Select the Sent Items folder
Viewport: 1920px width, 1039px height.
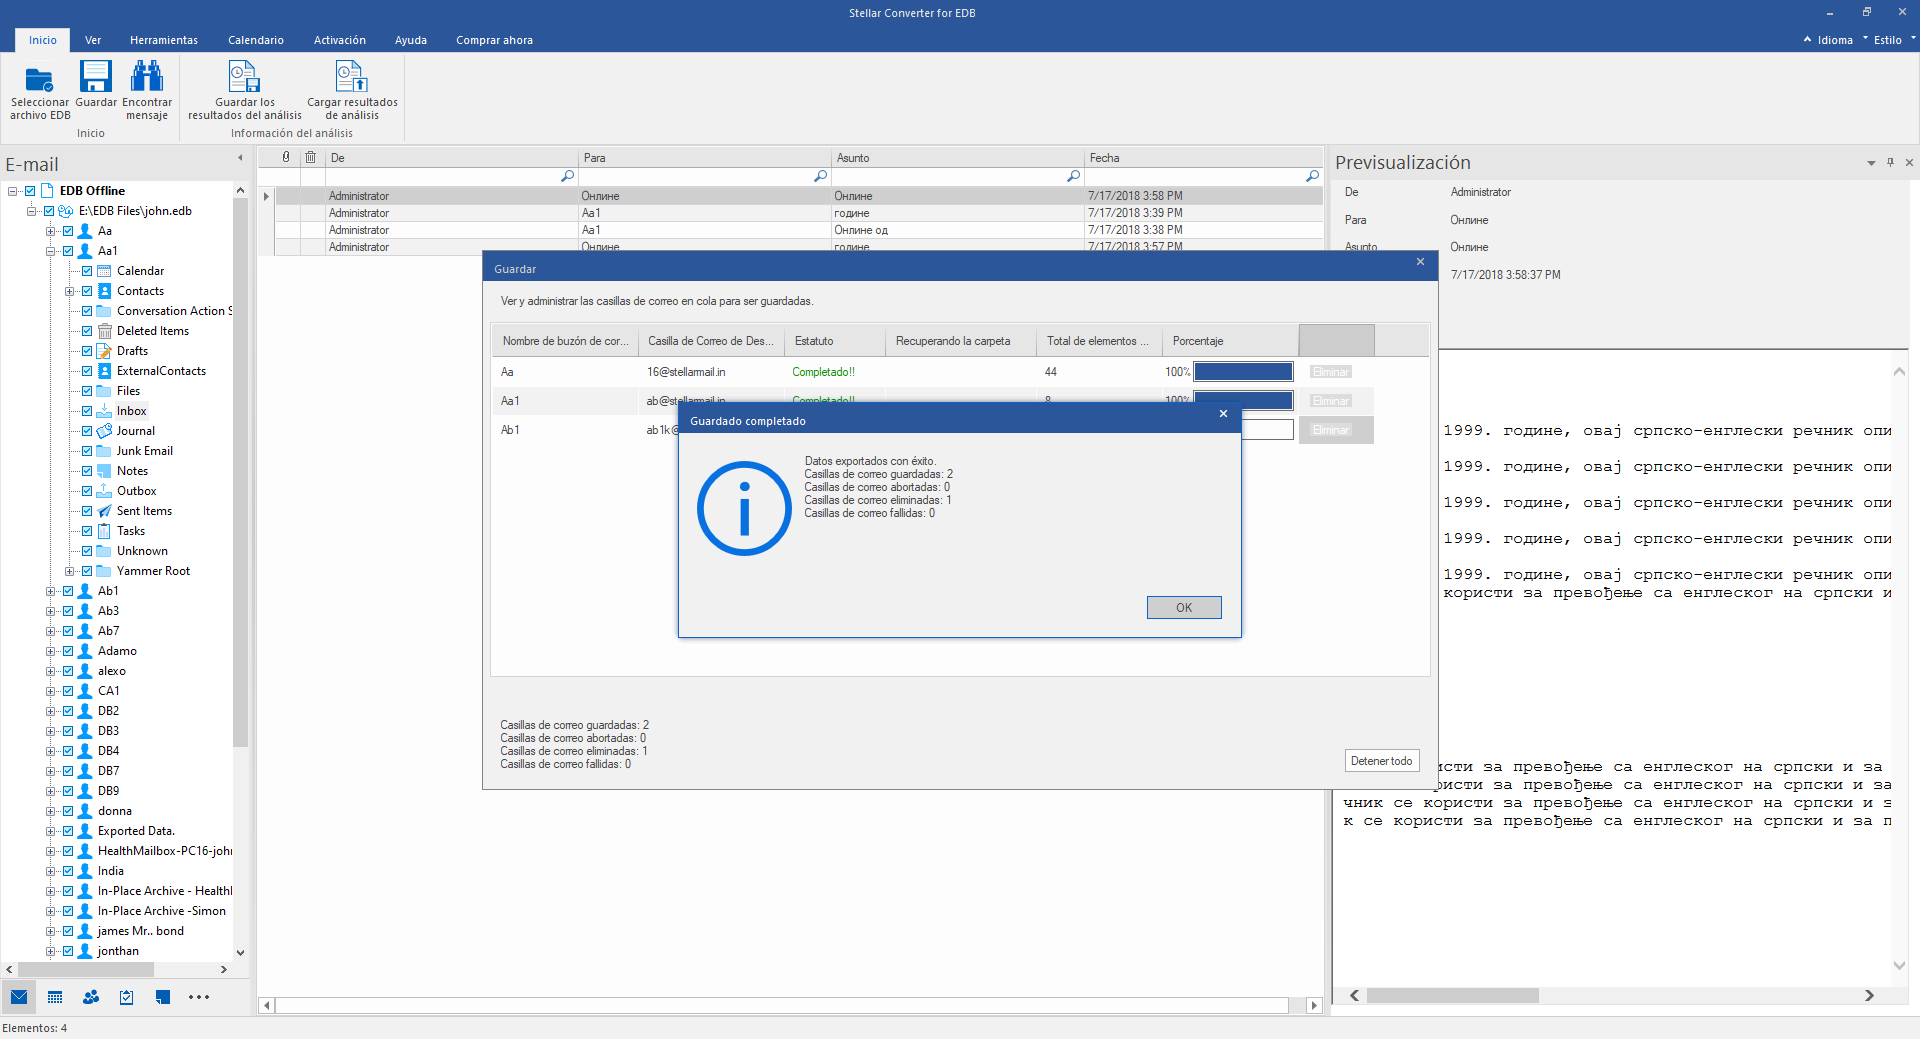tap(144, 511)
